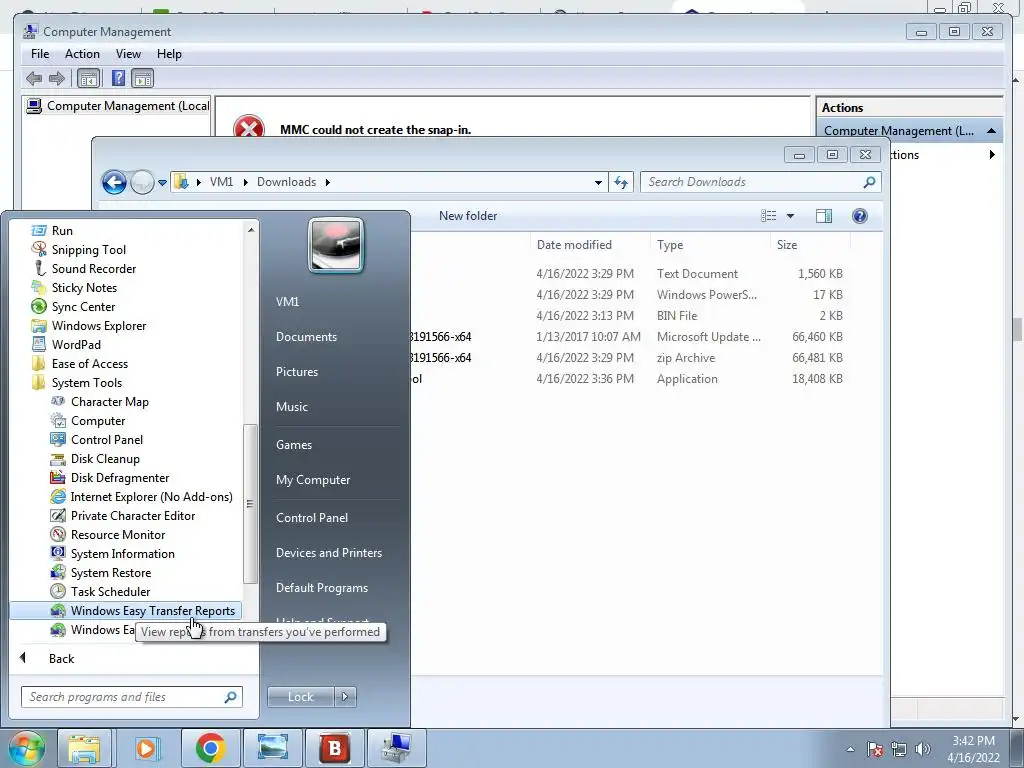The image size is (1024, 768).
Task: Click the Start orb button
Action: tap(27, 748)
